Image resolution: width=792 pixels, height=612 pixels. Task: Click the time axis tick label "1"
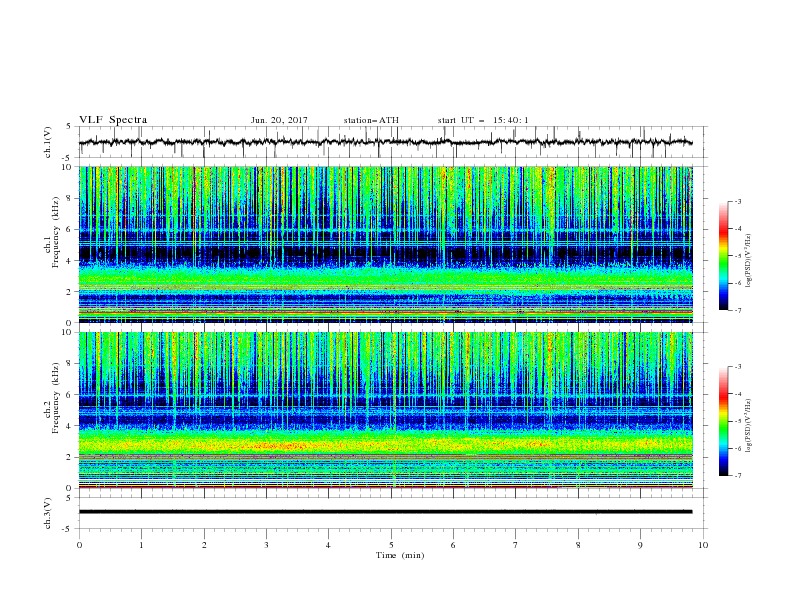click(x=141, y=545)
